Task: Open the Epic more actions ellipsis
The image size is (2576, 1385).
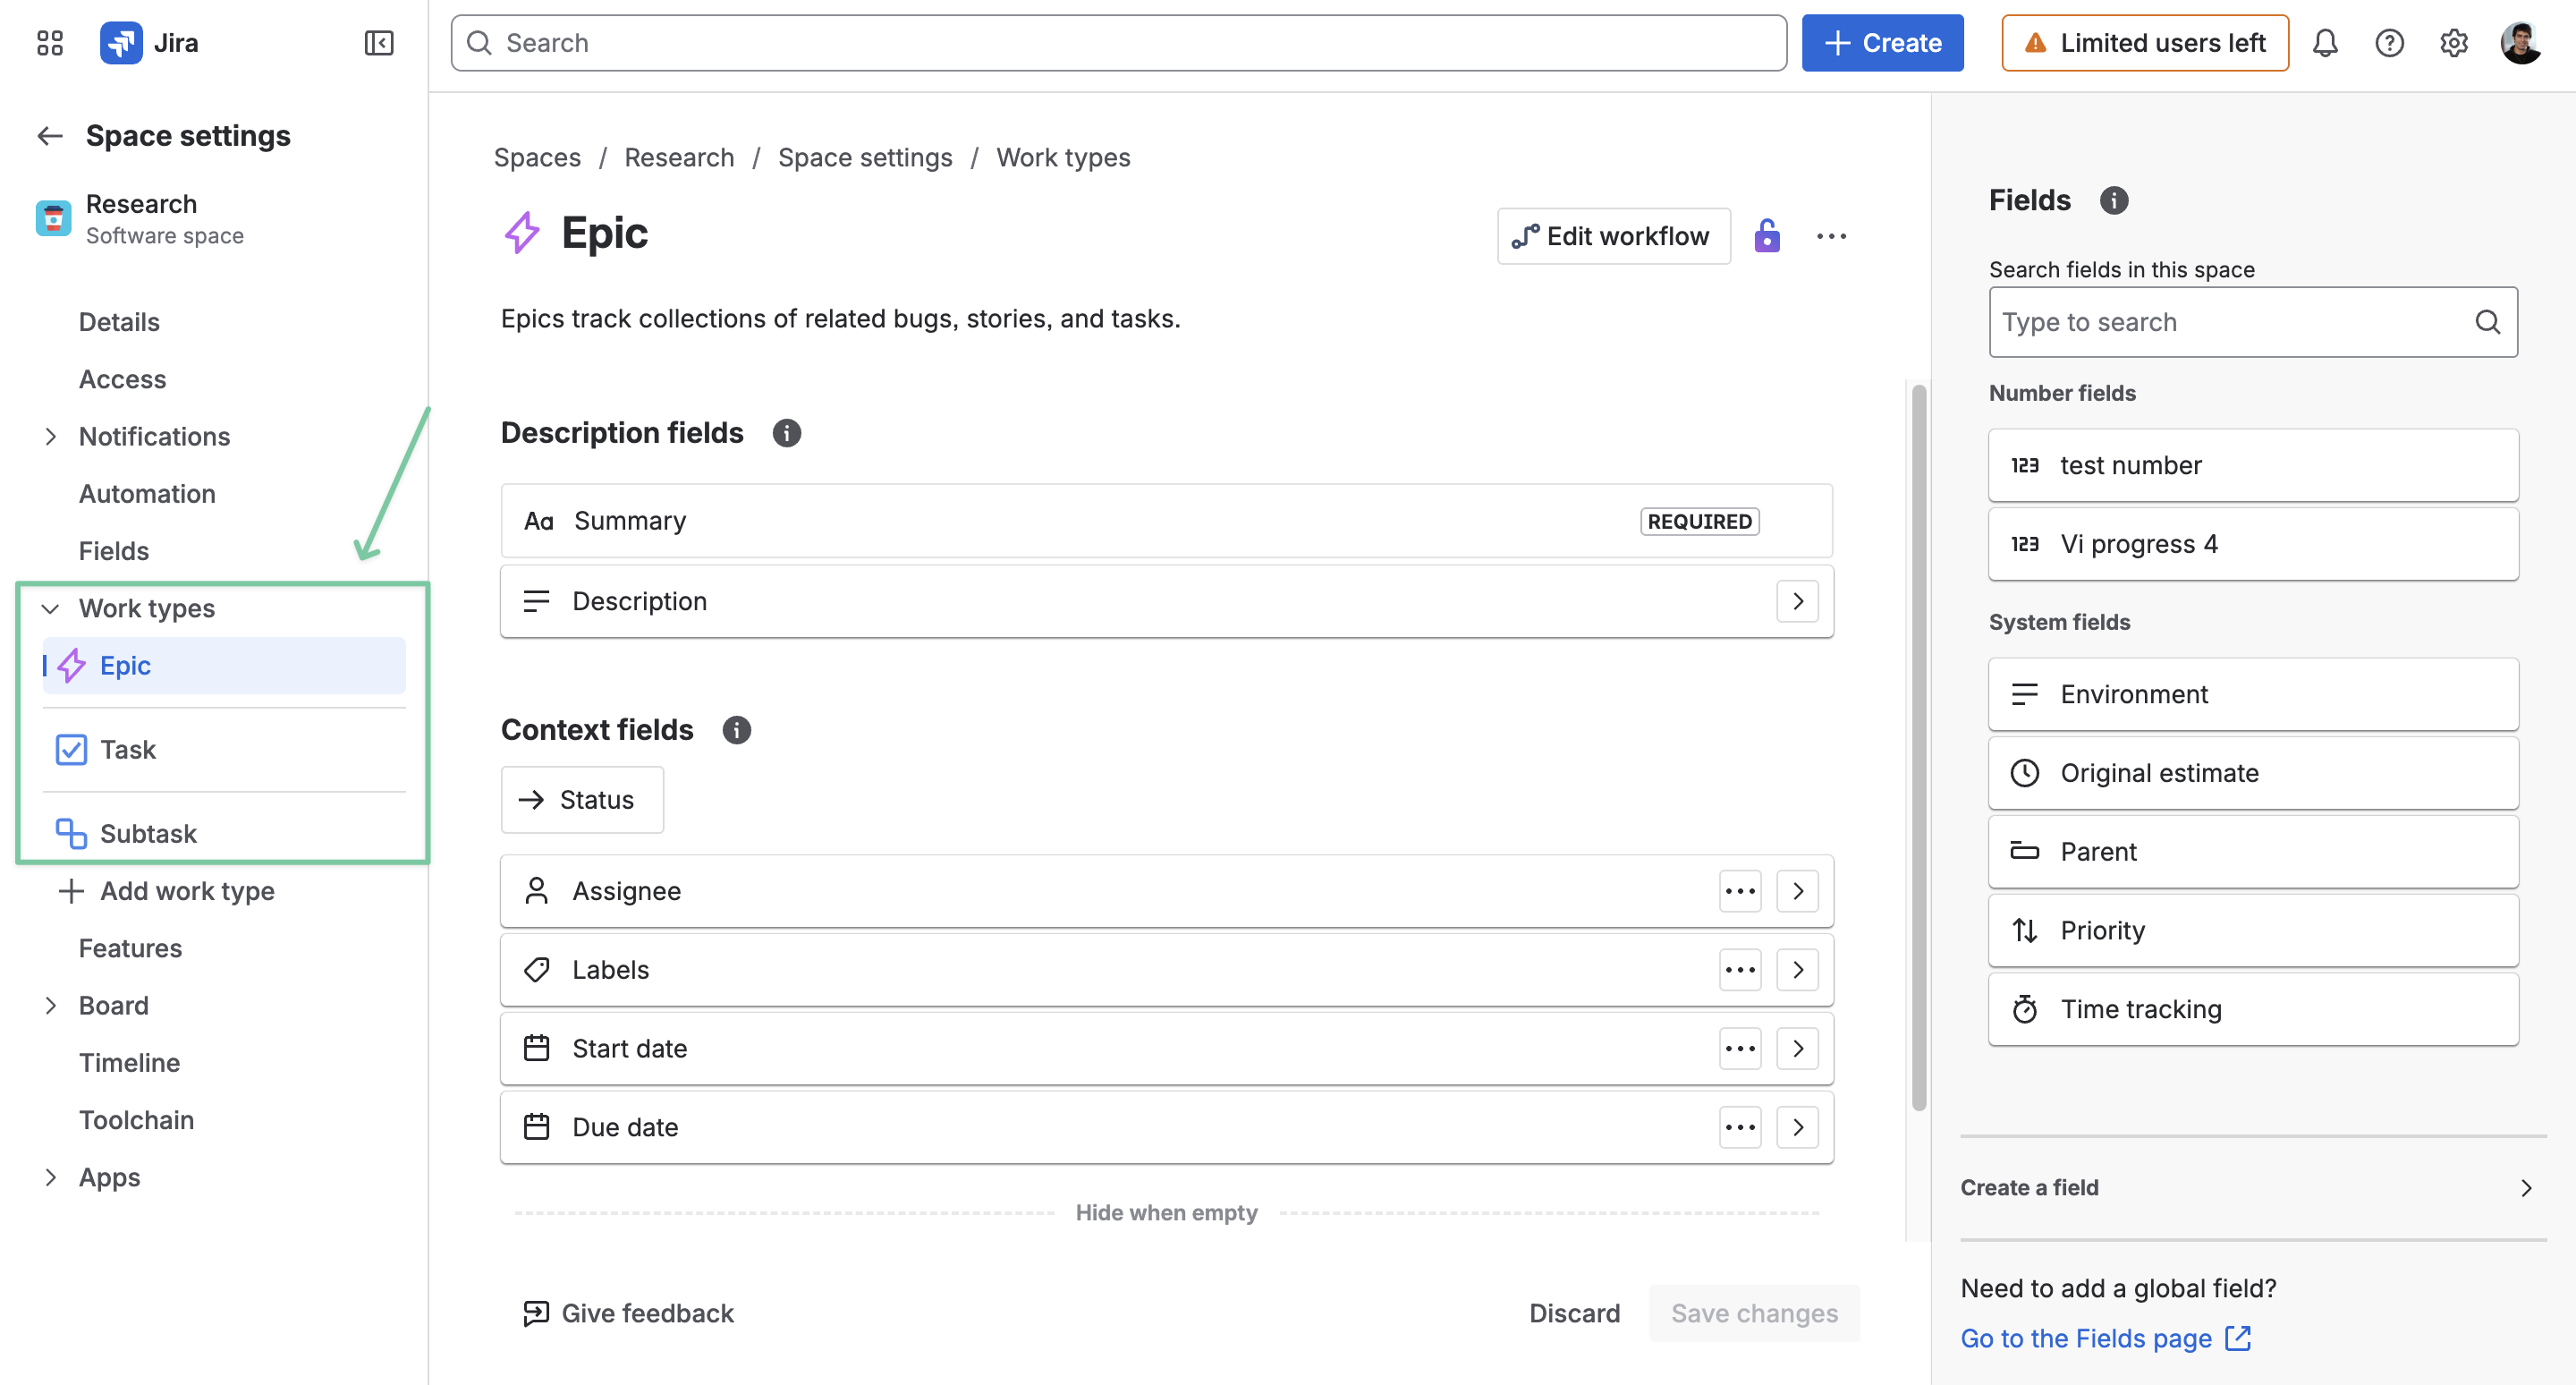Action: click(1831, 236)
